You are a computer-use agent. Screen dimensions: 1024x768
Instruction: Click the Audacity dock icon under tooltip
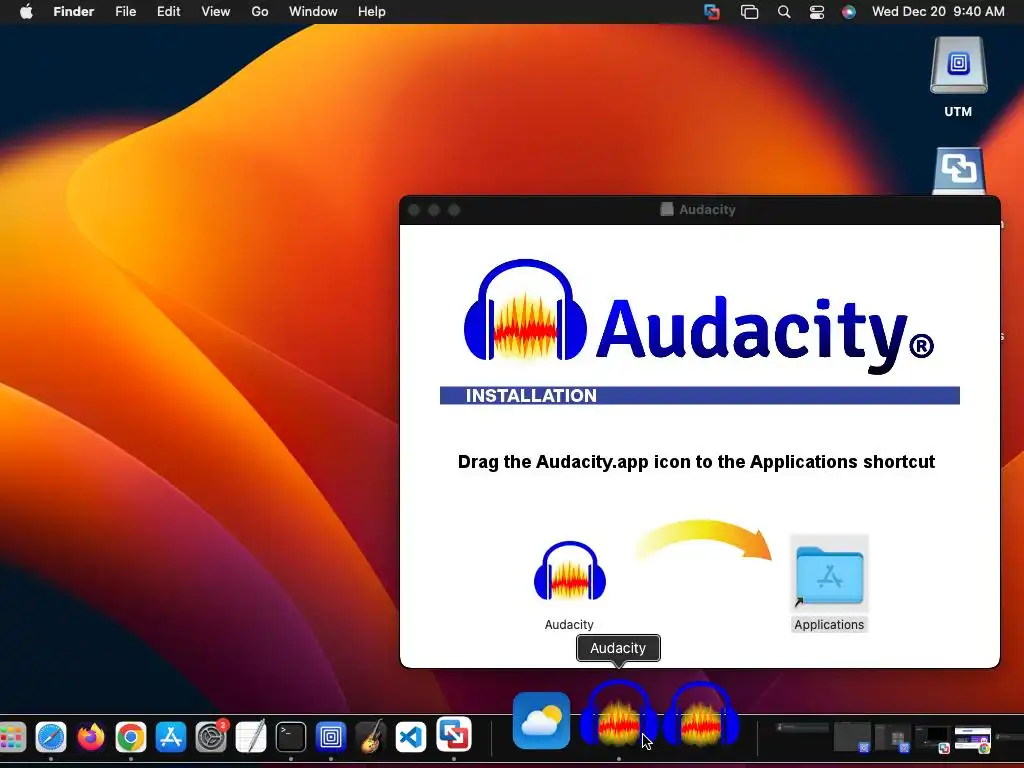[618, 714]
